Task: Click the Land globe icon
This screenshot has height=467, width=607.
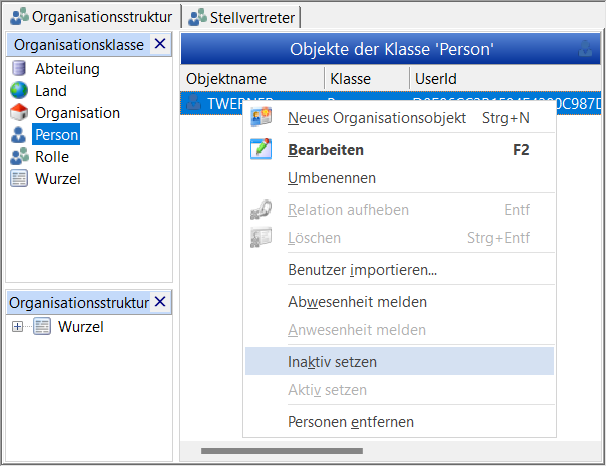Action: tap(19, 91)
